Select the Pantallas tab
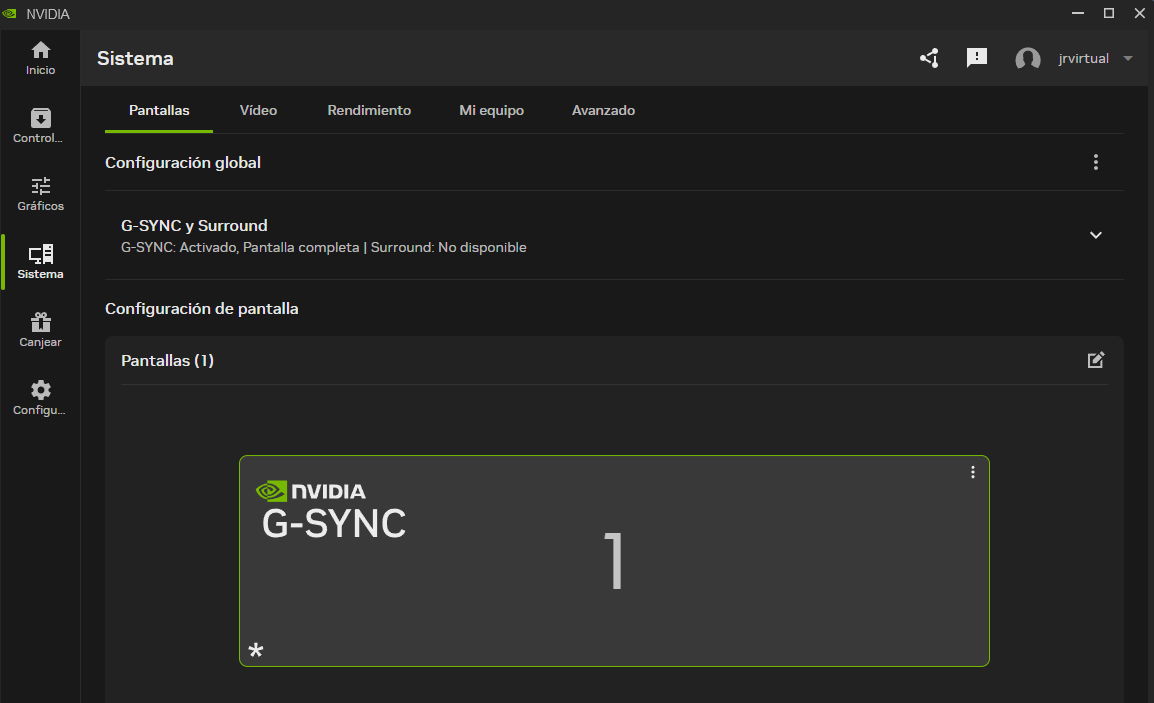 (159, 110)
